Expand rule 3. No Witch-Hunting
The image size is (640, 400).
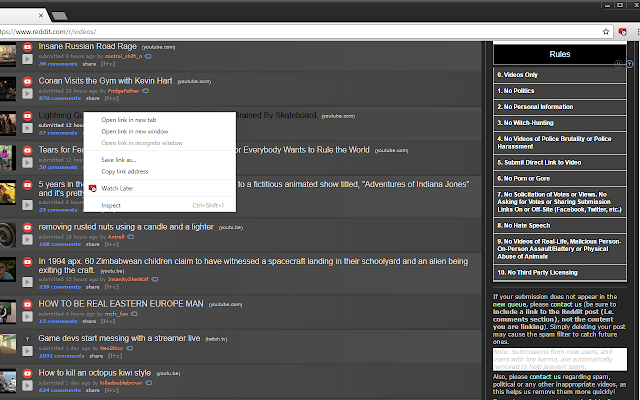click(560, 122)
